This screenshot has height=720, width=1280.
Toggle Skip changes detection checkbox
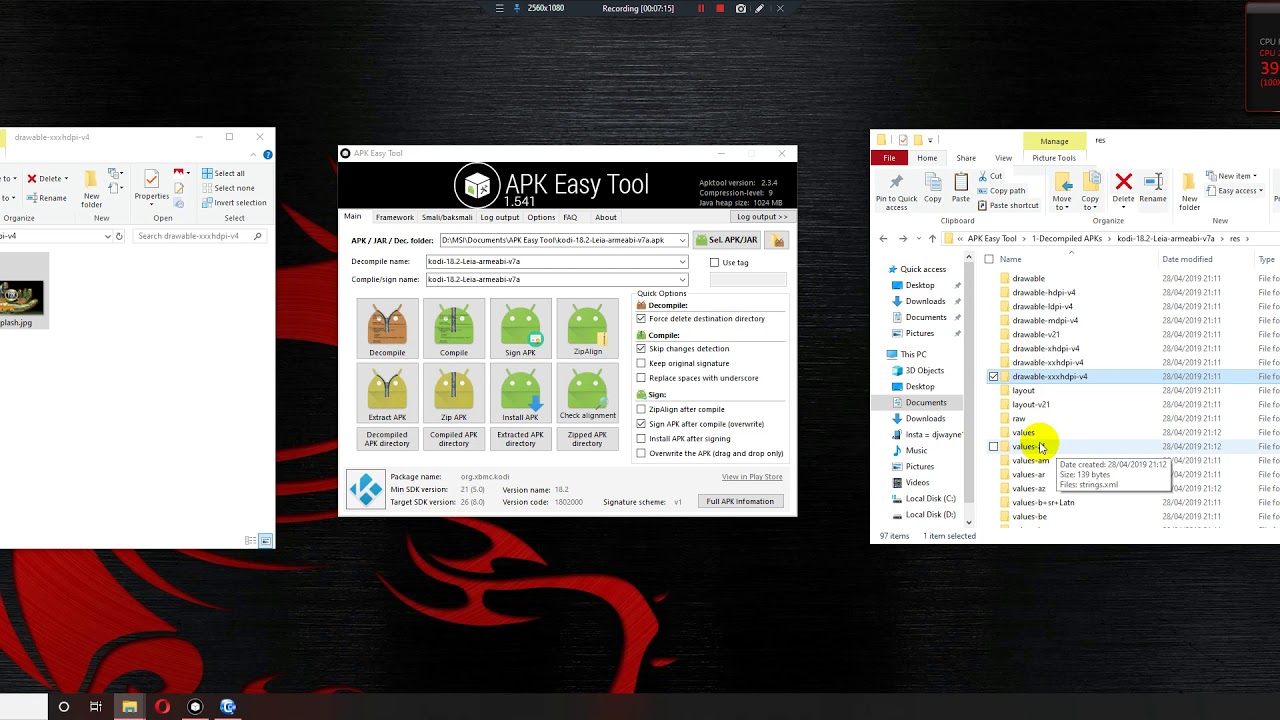click(x=641, y=349)
